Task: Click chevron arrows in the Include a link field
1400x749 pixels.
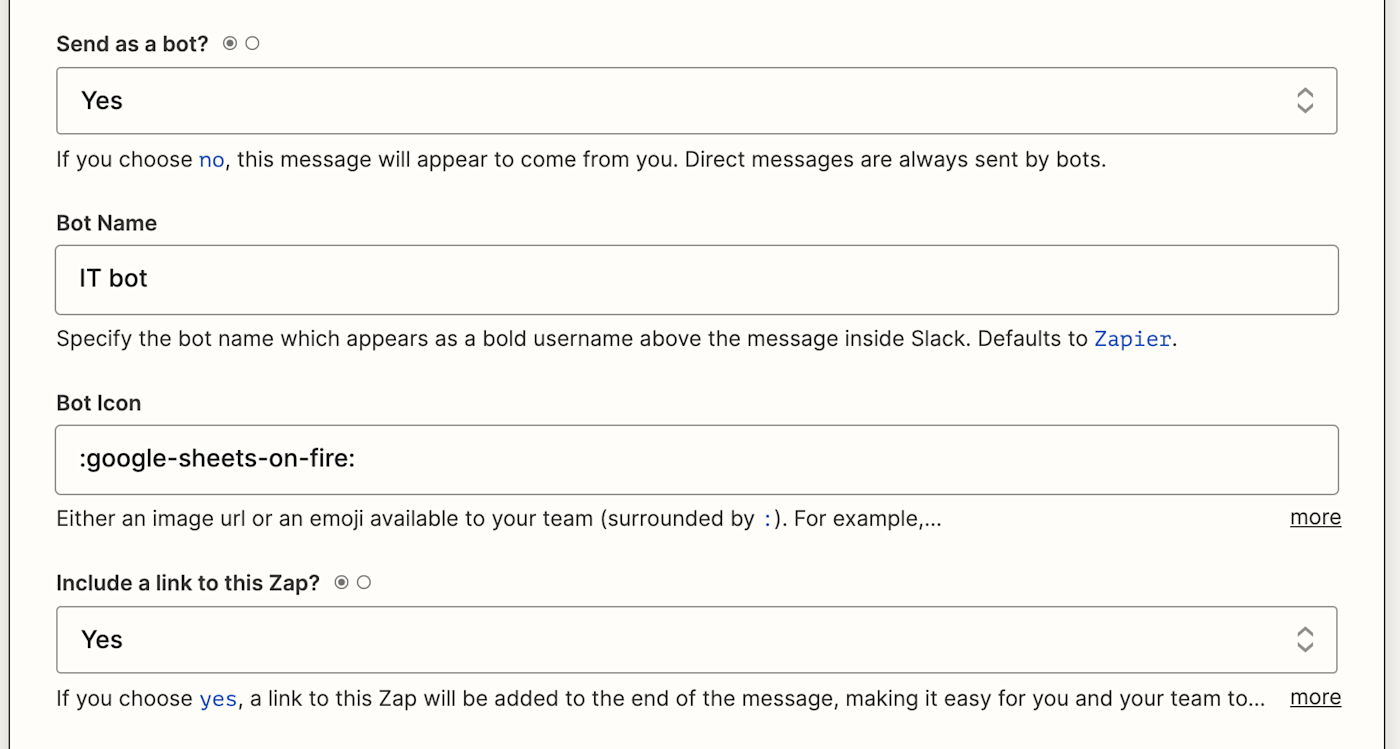Action: [x=1305, y=640]
